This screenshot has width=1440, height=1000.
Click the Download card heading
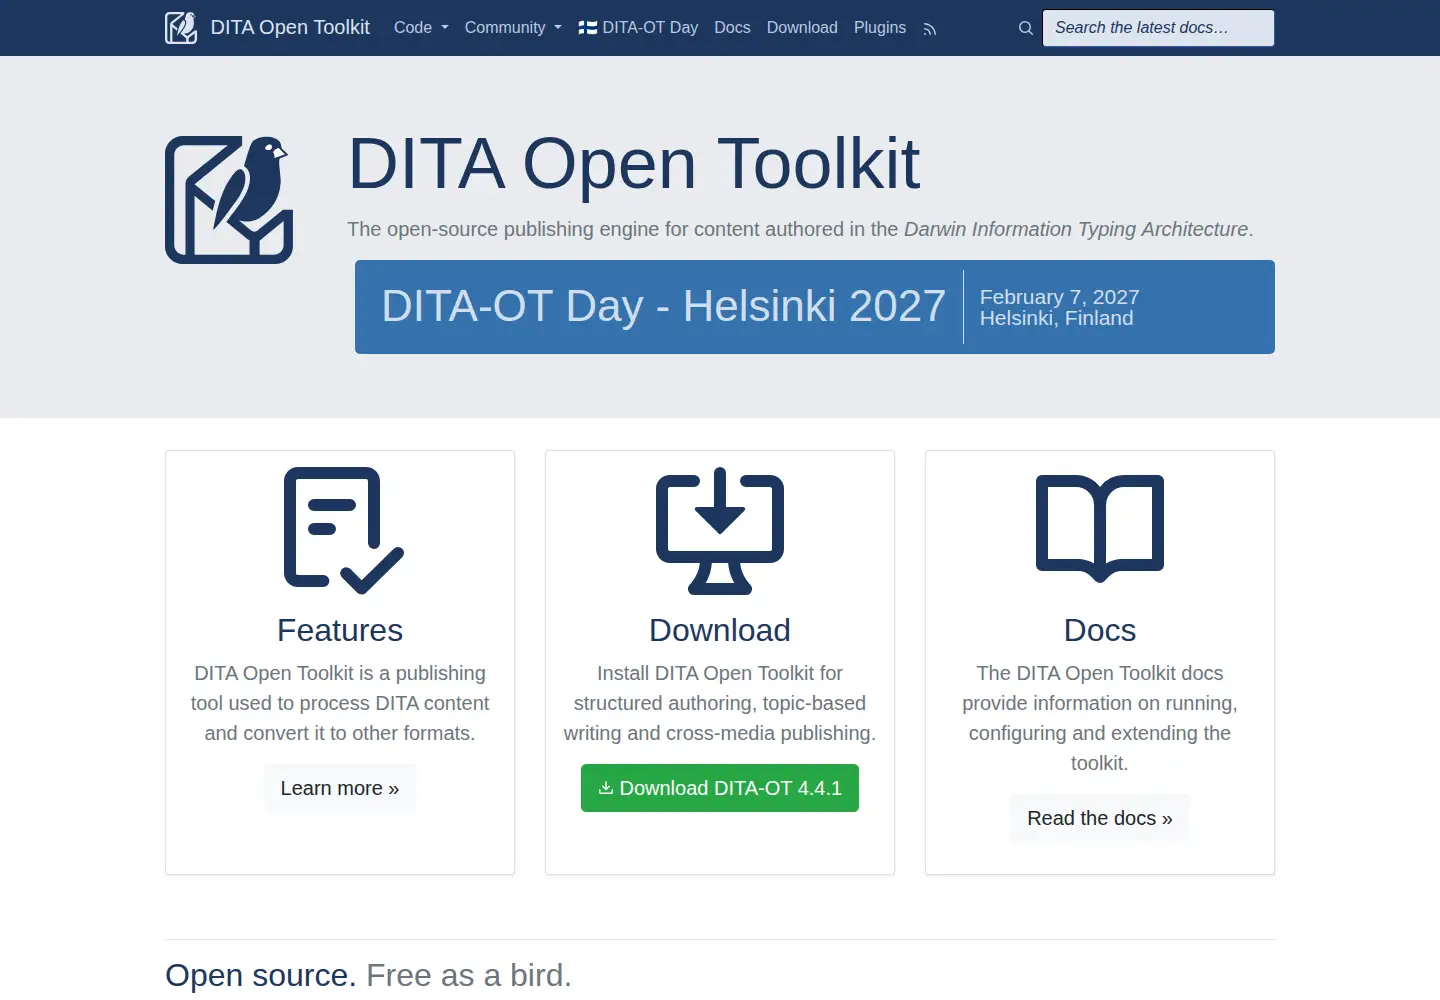pos(720,630)
